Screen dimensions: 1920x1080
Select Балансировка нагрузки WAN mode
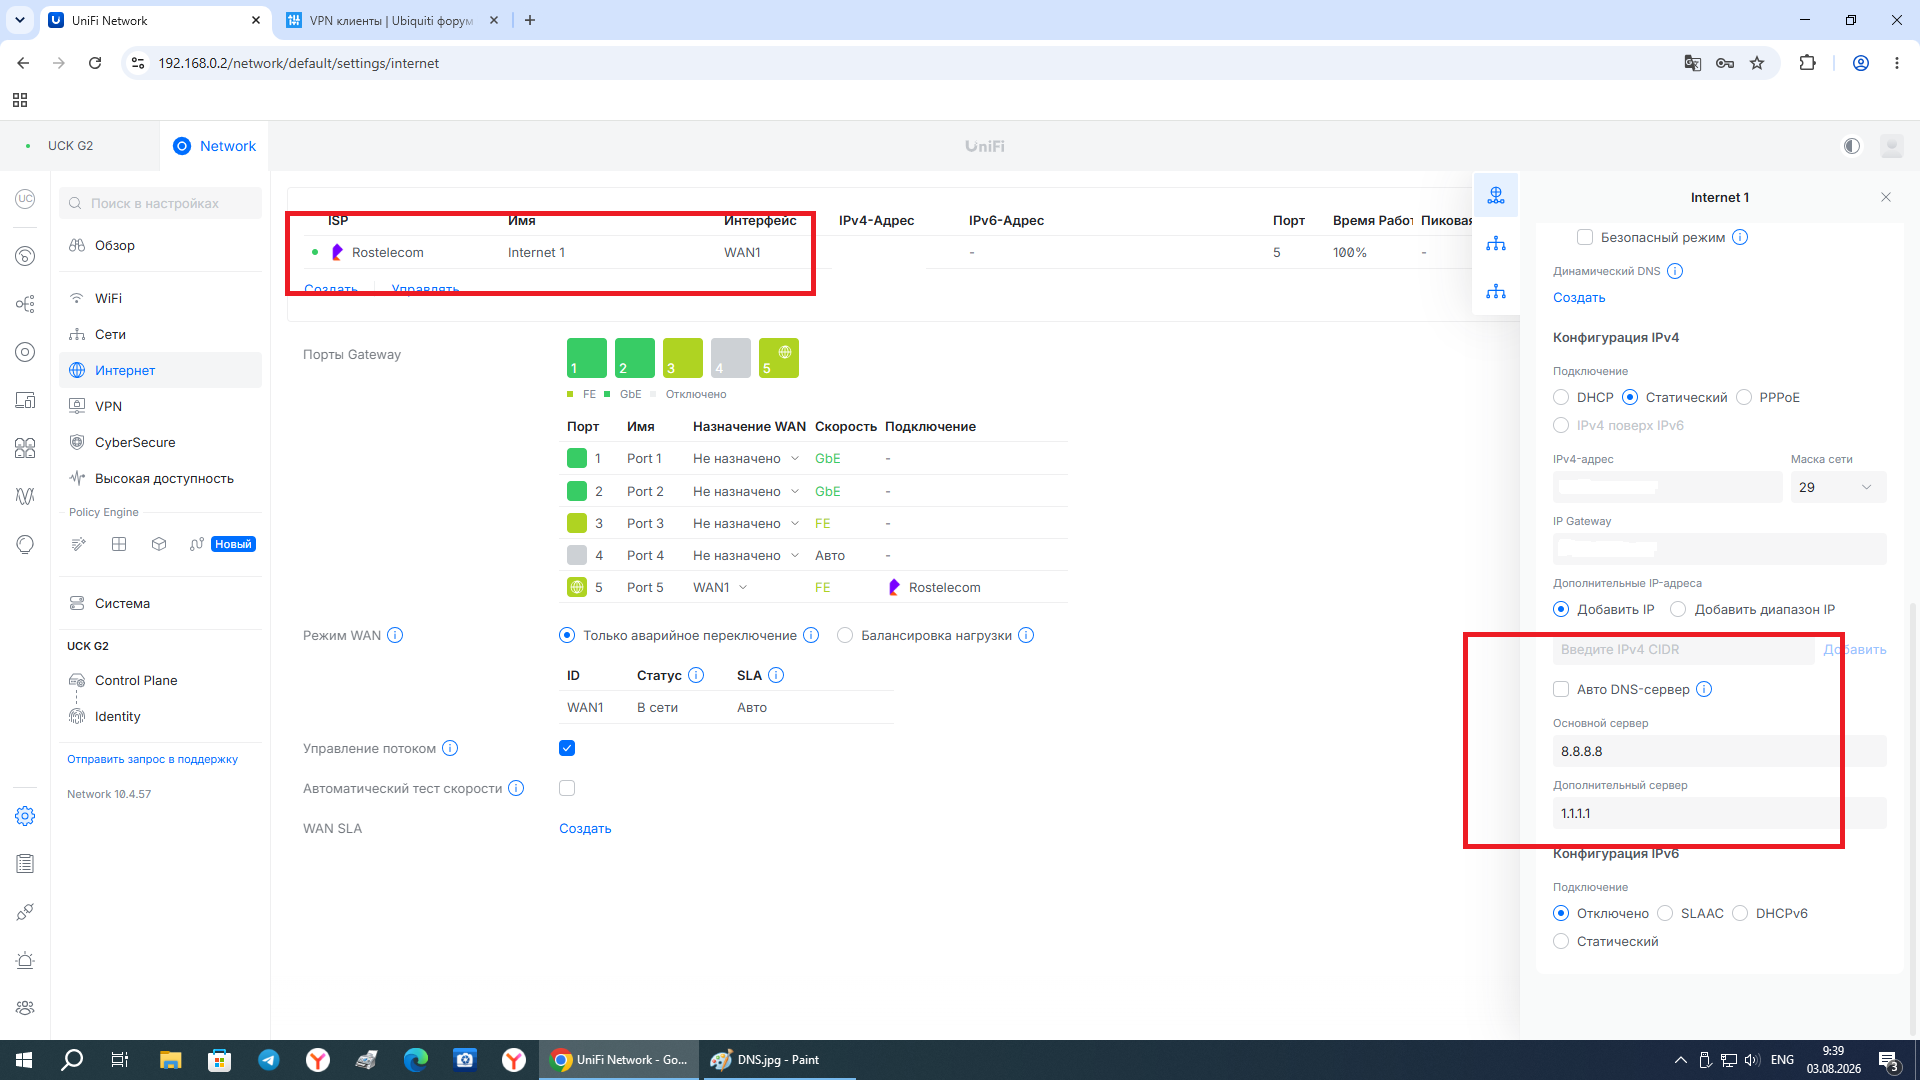[845, 635]
